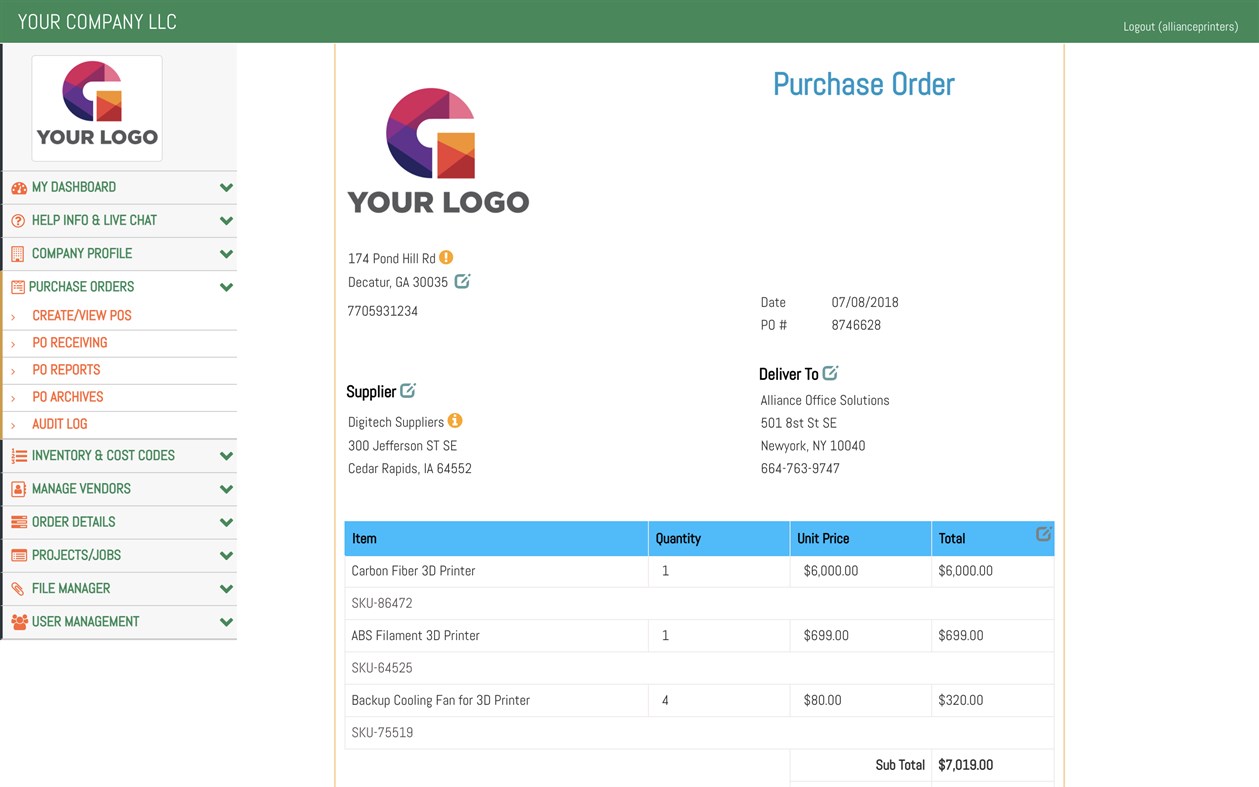1259x787 pixels.
Task: Click the Your Logo thumbnail in the sidebar
Action: (96, 107)
